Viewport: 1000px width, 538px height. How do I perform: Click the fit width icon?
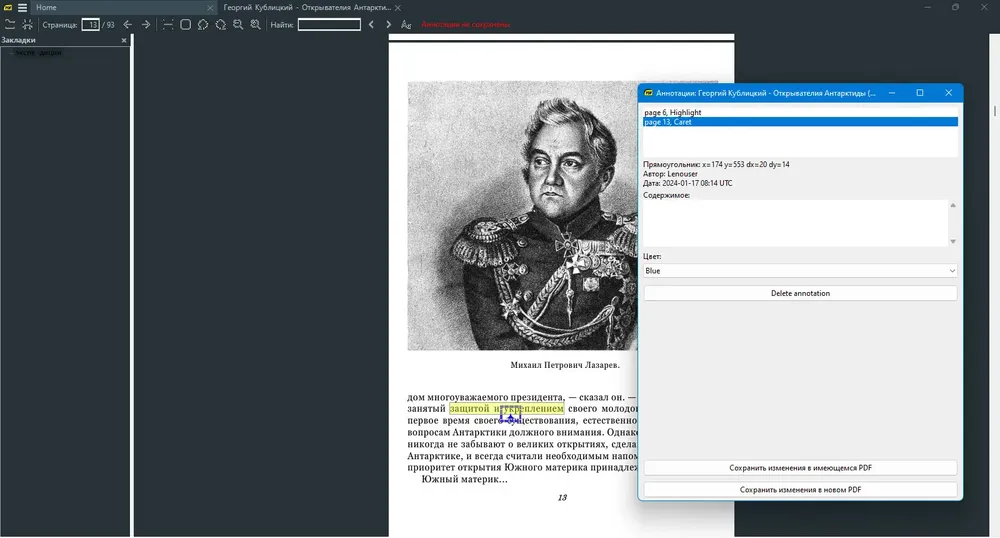click(168, 25)
